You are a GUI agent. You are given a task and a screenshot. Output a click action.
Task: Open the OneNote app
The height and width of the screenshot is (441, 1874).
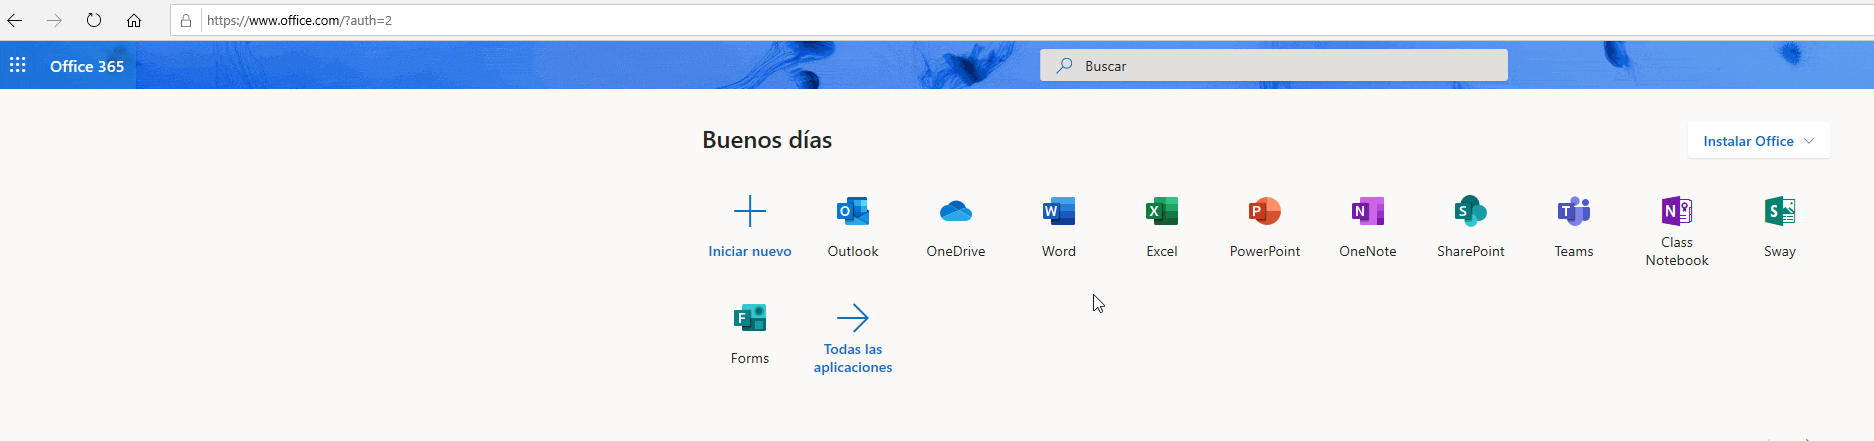tap(1367, 212)
